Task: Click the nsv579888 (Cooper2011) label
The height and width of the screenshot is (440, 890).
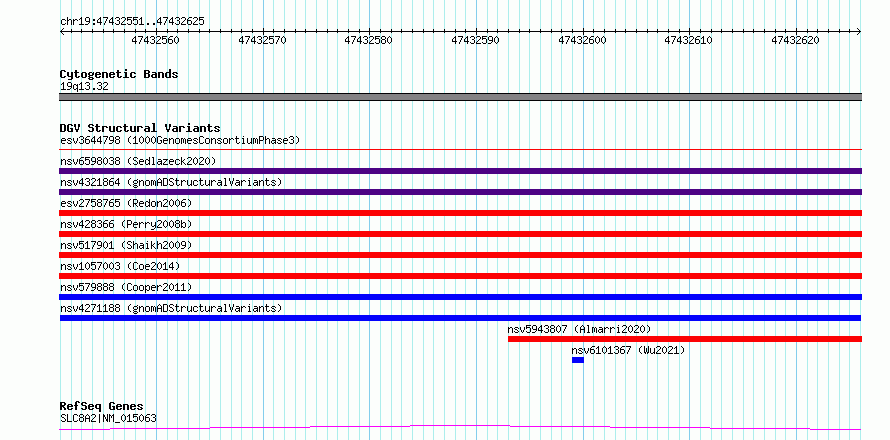Action: [126, 287]
